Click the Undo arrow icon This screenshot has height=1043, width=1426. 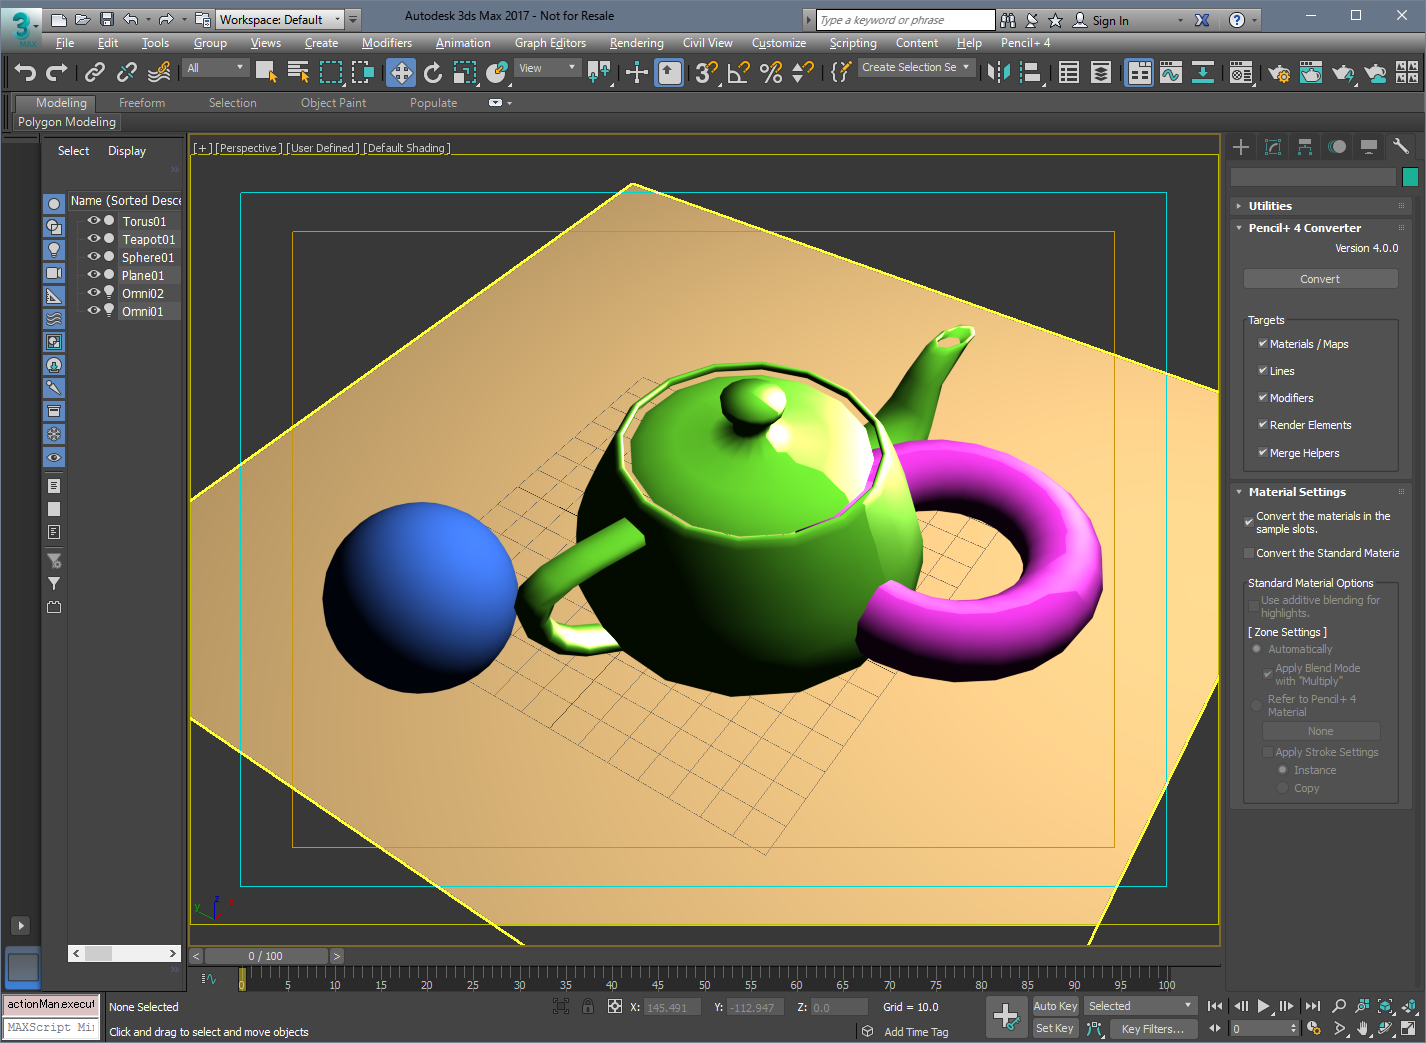coord(25,72)
